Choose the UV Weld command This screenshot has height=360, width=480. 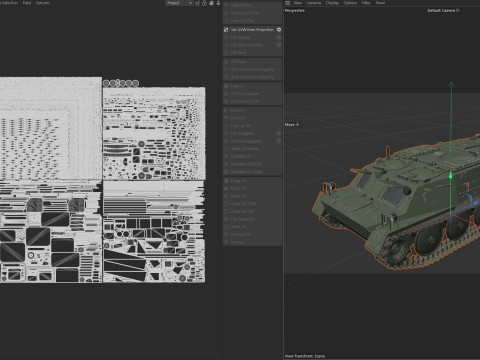252,53
